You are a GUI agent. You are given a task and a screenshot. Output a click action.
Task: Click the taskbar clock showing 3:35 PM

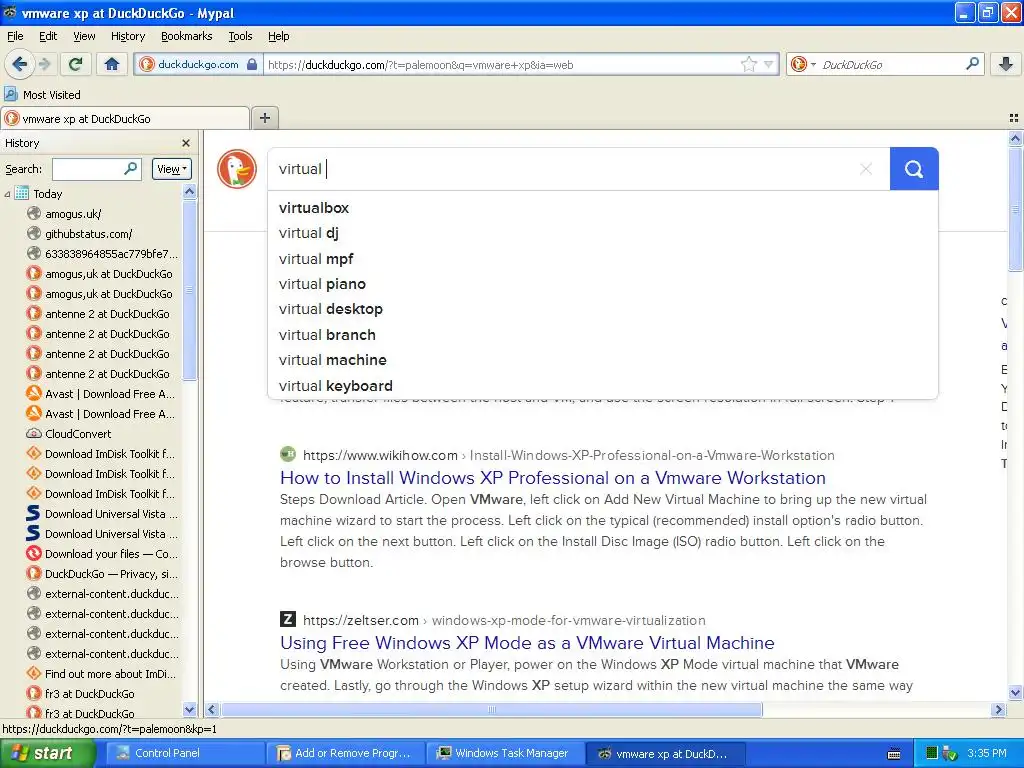987,753
